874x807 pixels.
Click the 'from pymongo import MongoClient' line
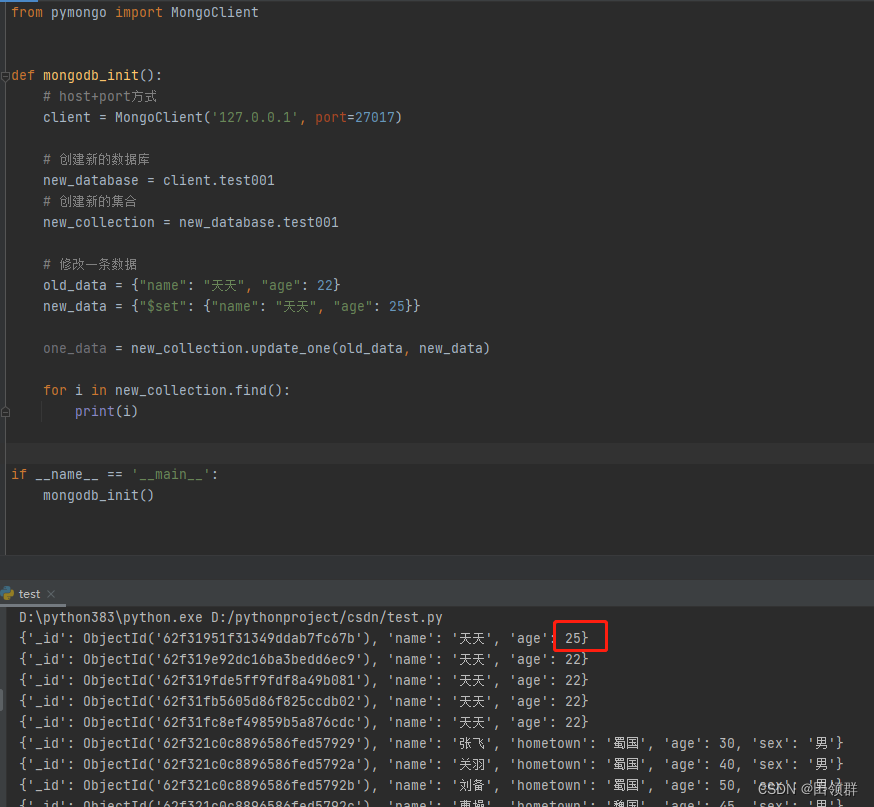coord(135,12)
